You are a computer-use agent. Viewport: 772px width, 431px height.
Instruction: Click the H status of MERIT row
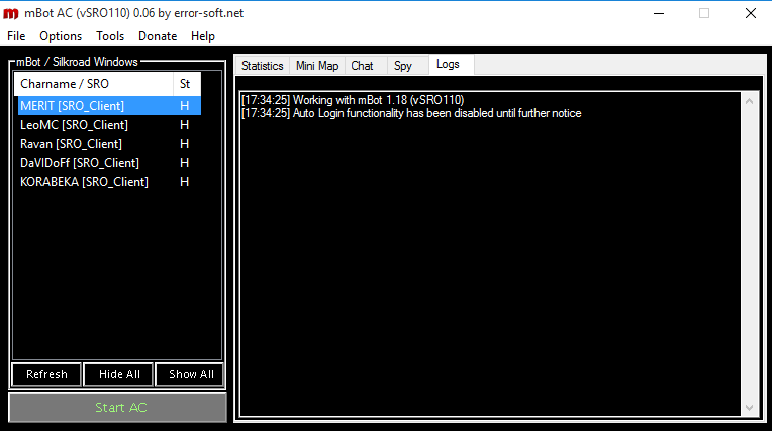click(185, 106)
